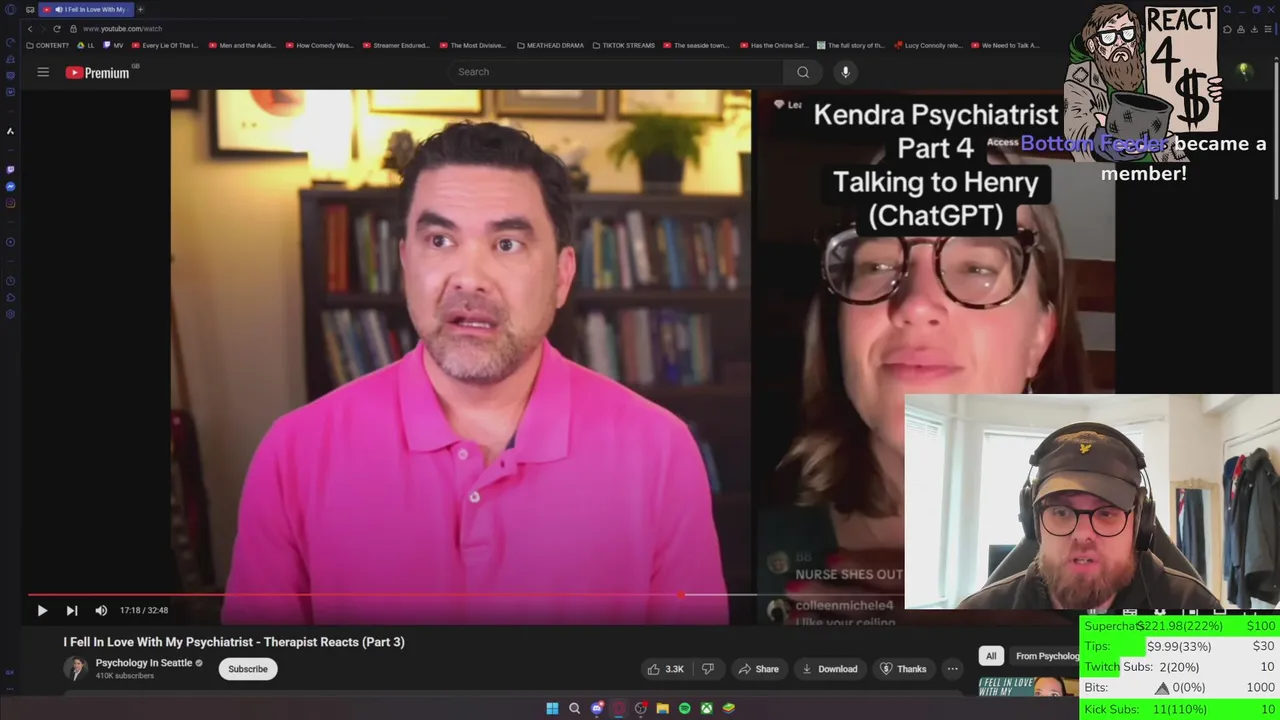
Task: Click the video title text
Action: [x=234, y=642]
